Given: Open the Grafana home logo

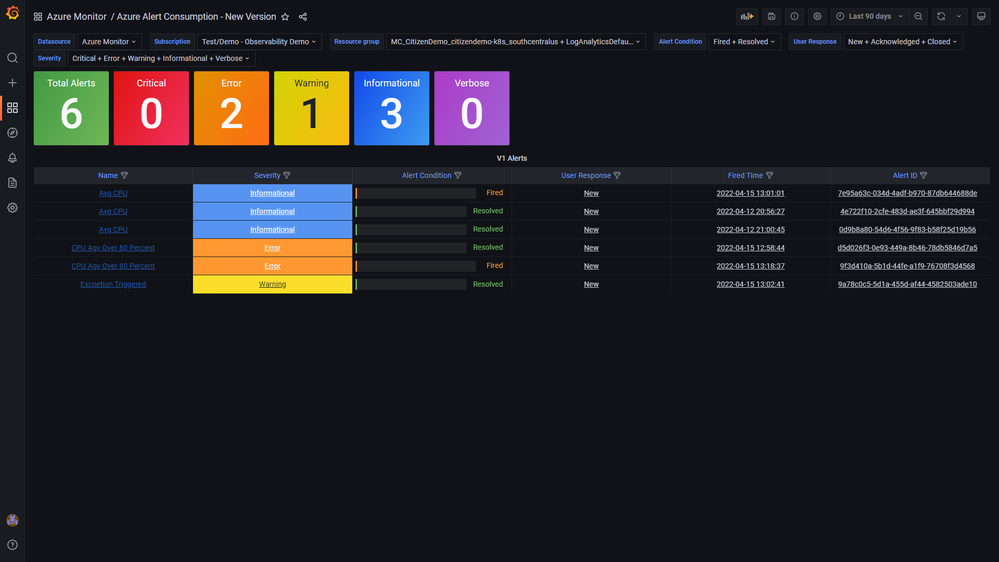Looking at the screenshot, I should click(x=12, y=13).
